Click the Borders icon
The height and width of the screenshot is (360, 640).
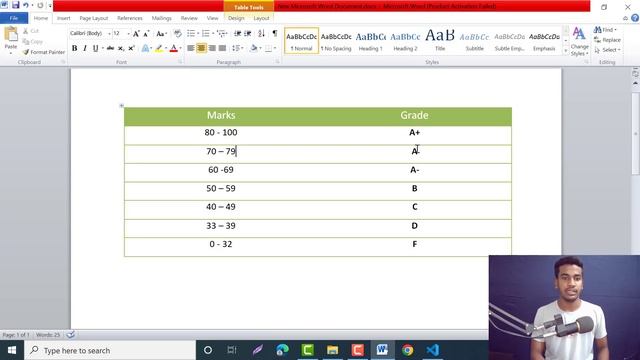[268, 48]
